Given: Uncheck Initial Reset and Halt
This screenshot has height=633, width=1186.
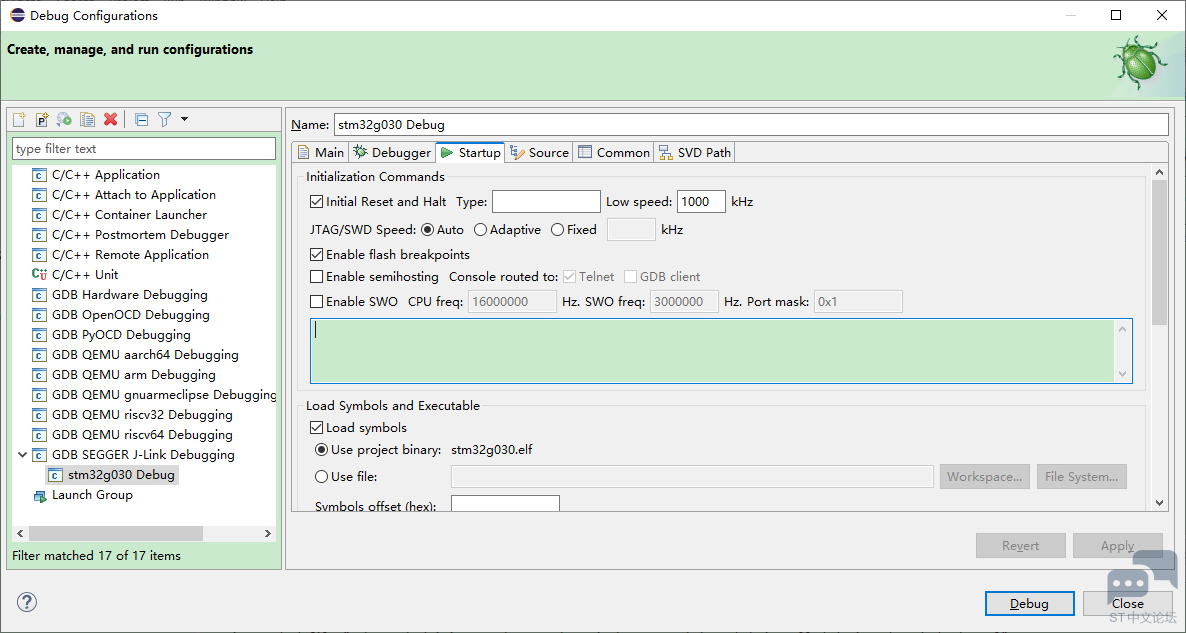Looking at the screenshot, I should [x=317, y=202].
